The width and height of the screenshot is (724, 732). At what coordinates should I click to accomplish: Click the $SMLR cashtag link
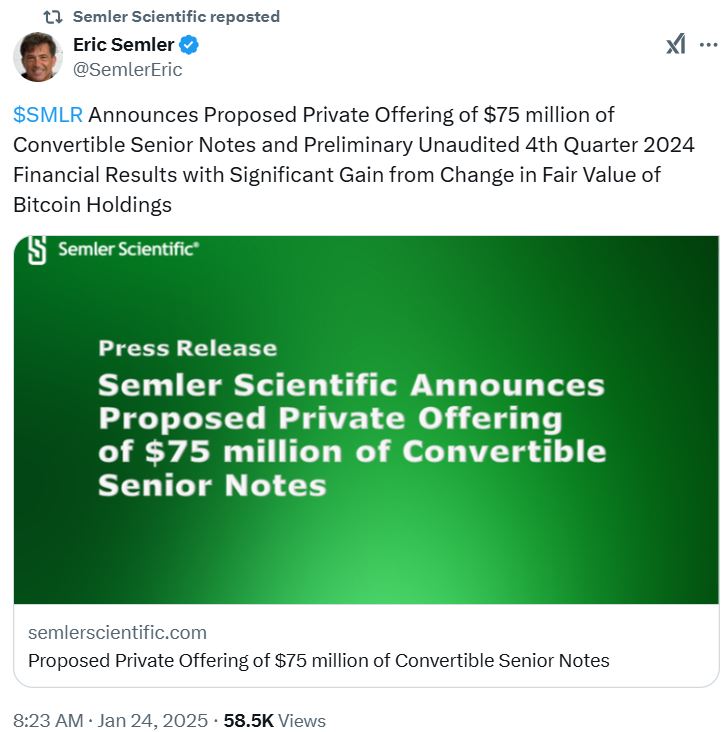click(x=48, y=115)
